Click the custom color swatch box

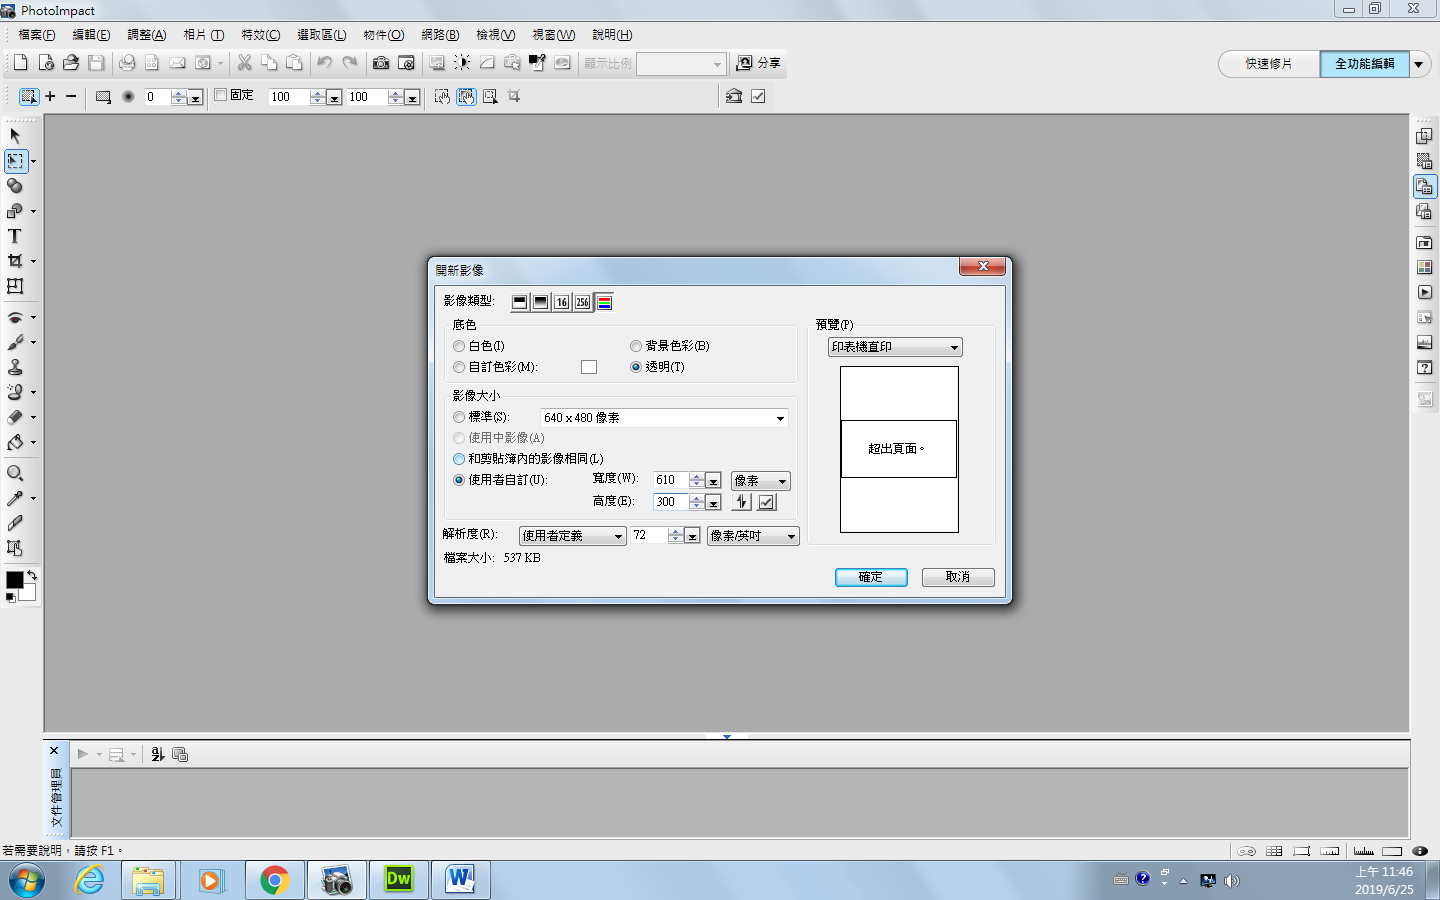pyautogui.click(x=589, y=367)
